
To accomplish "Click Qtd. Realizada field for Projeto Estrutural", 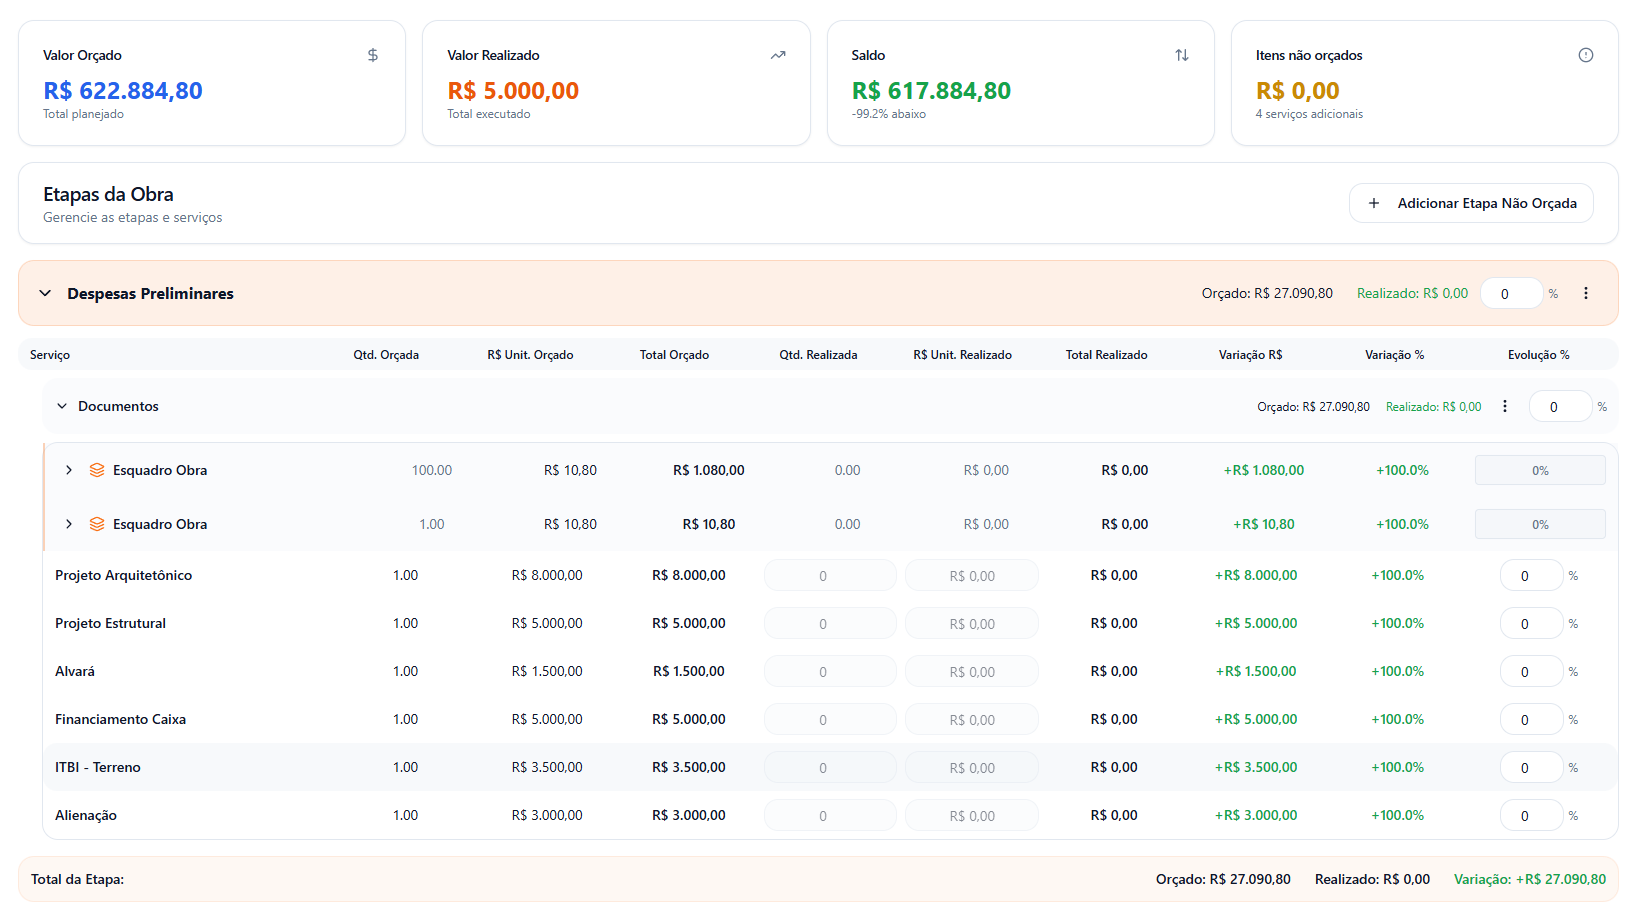I will pyautogui.click(x=830, y=623).
